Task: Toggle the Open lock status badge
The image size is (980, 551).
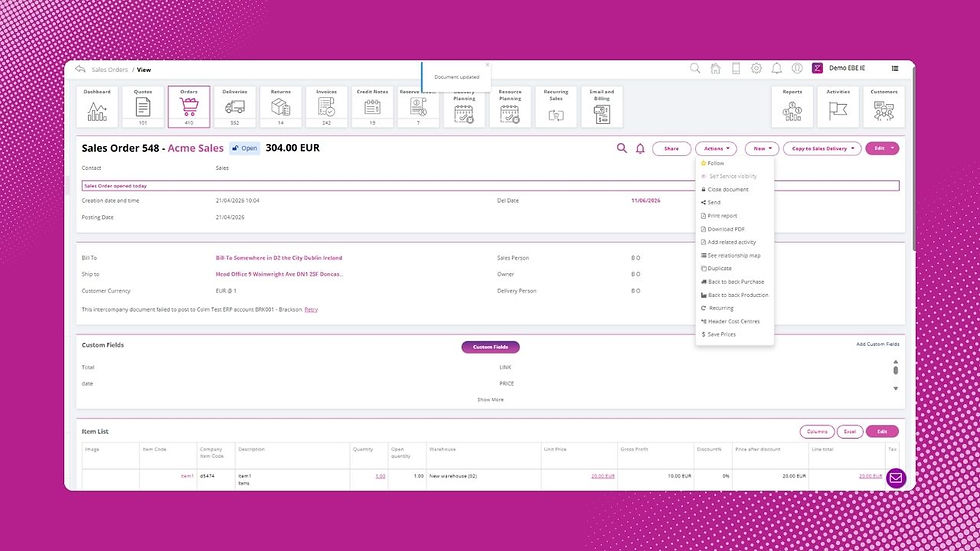Action: pos(244,148)
